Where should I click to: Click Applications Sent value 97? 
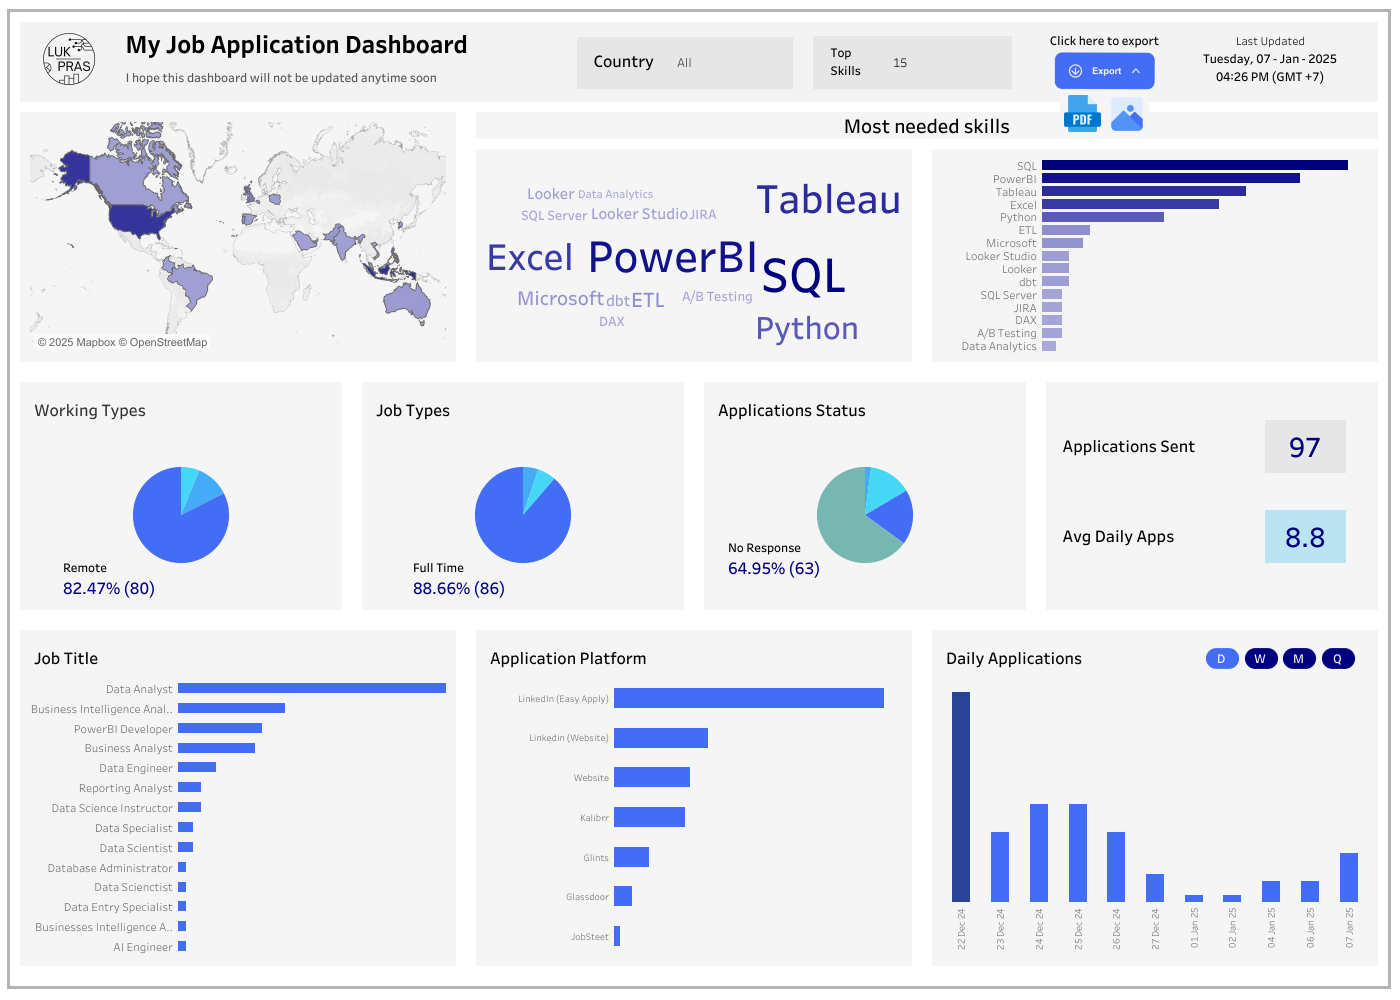[1305, 447]
